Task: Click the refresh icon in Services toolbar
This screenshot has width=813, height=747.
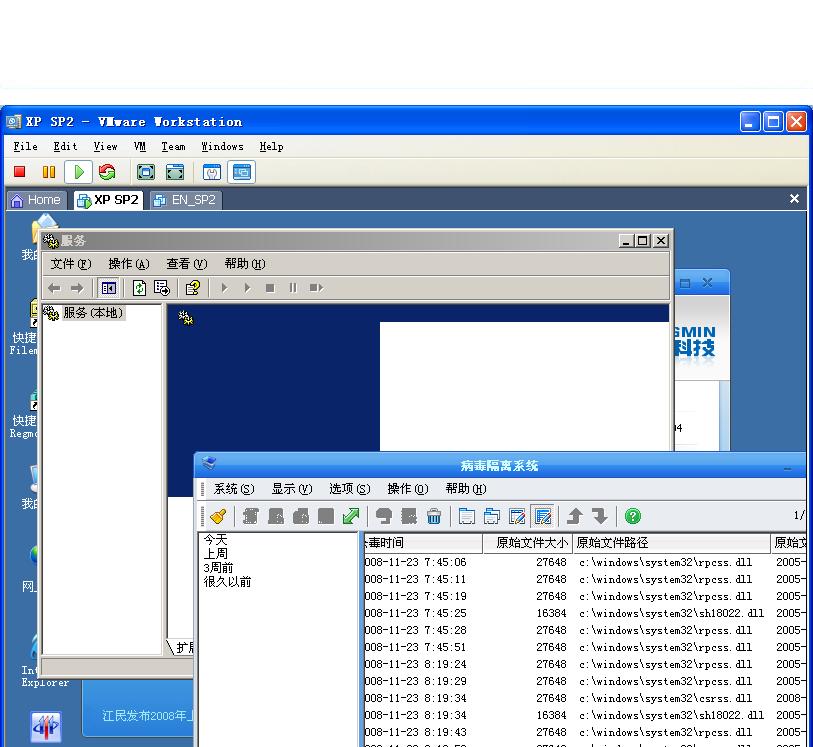Action: 140,288
